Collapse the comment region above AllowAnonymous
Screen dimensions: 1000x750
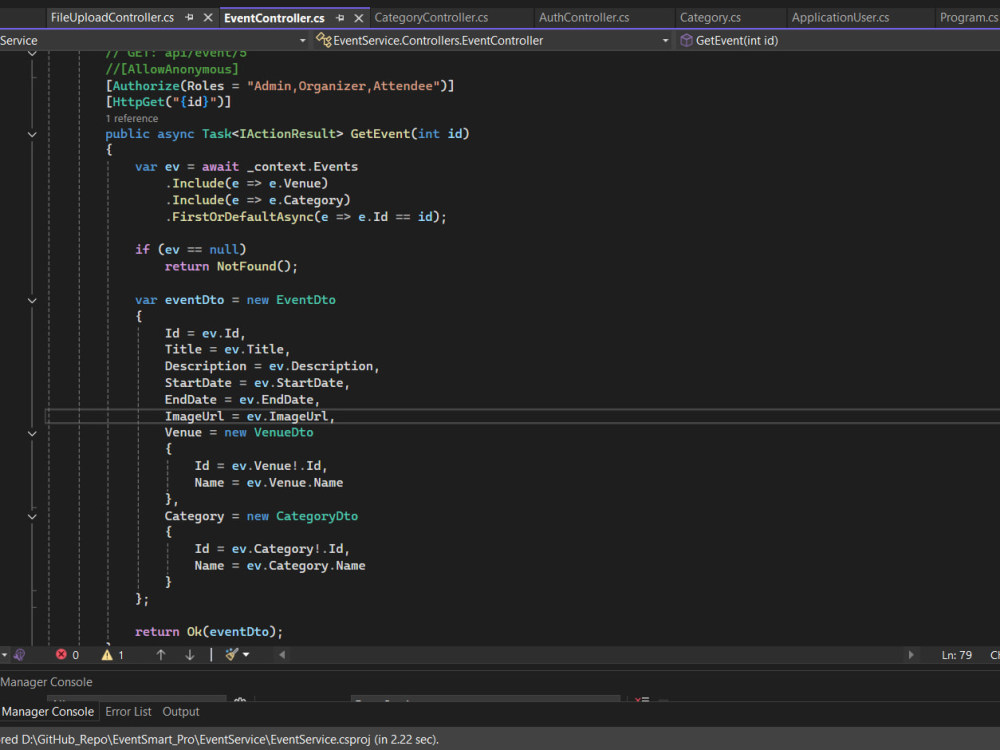click(x=32, y=54)
